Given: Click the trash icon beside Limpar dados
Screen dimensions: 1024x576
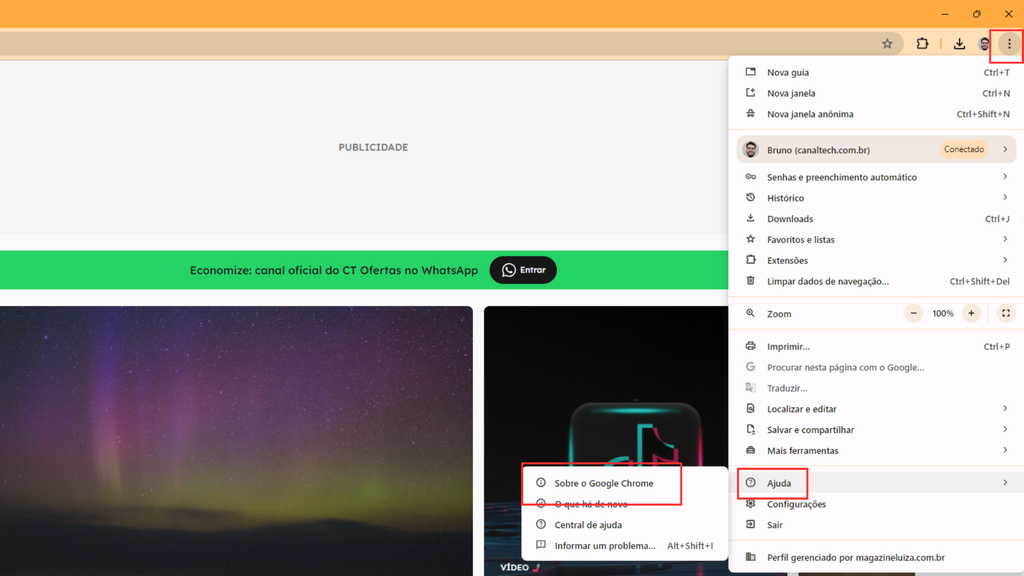Looking at the screenshot, I should [750, 281].
